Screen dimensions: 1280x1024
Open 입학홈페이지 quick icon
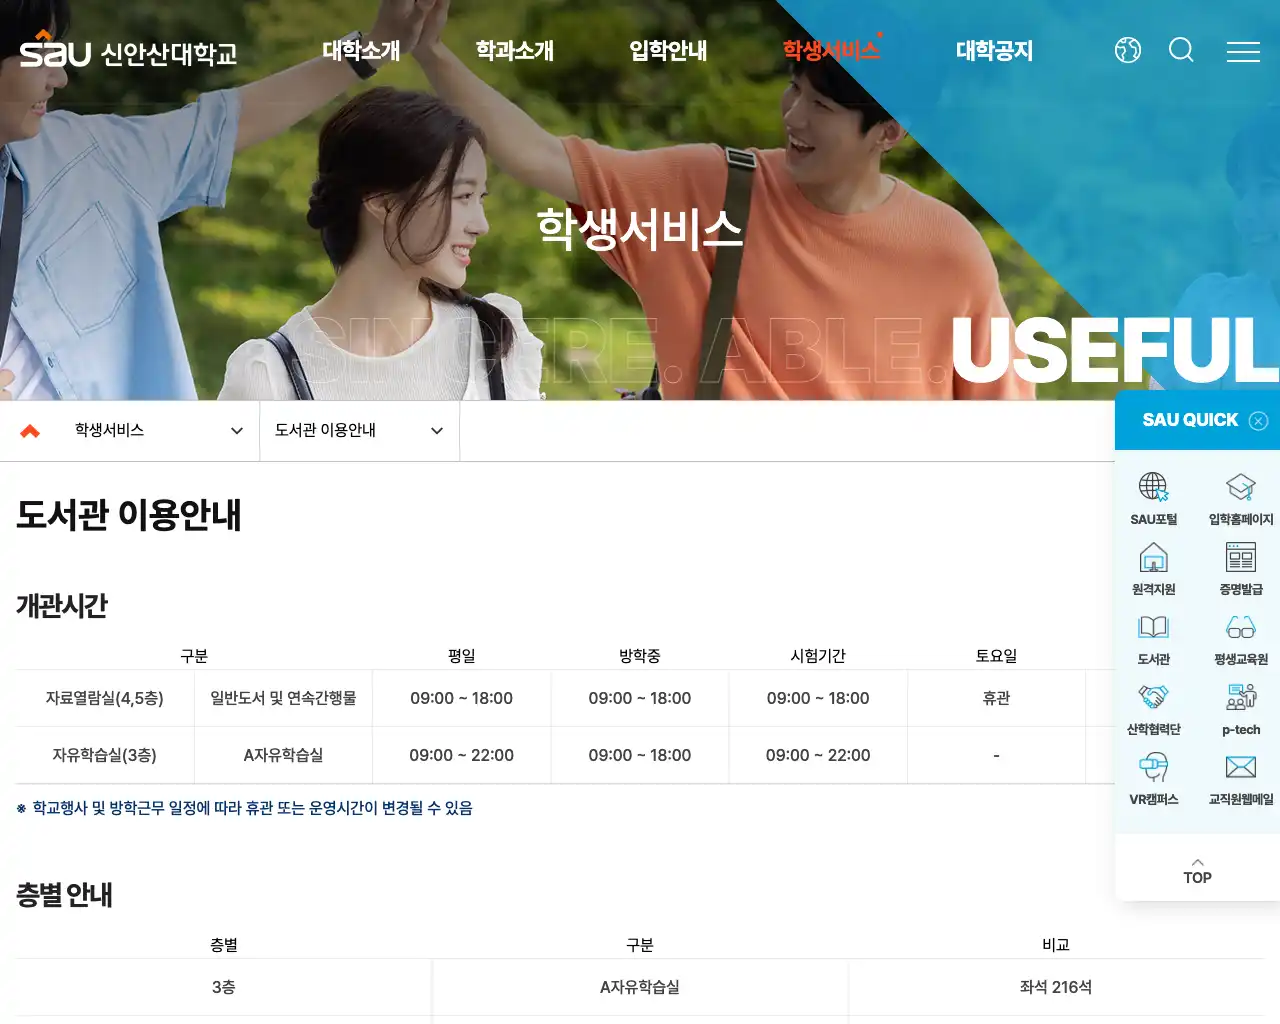click(1241, 499)
